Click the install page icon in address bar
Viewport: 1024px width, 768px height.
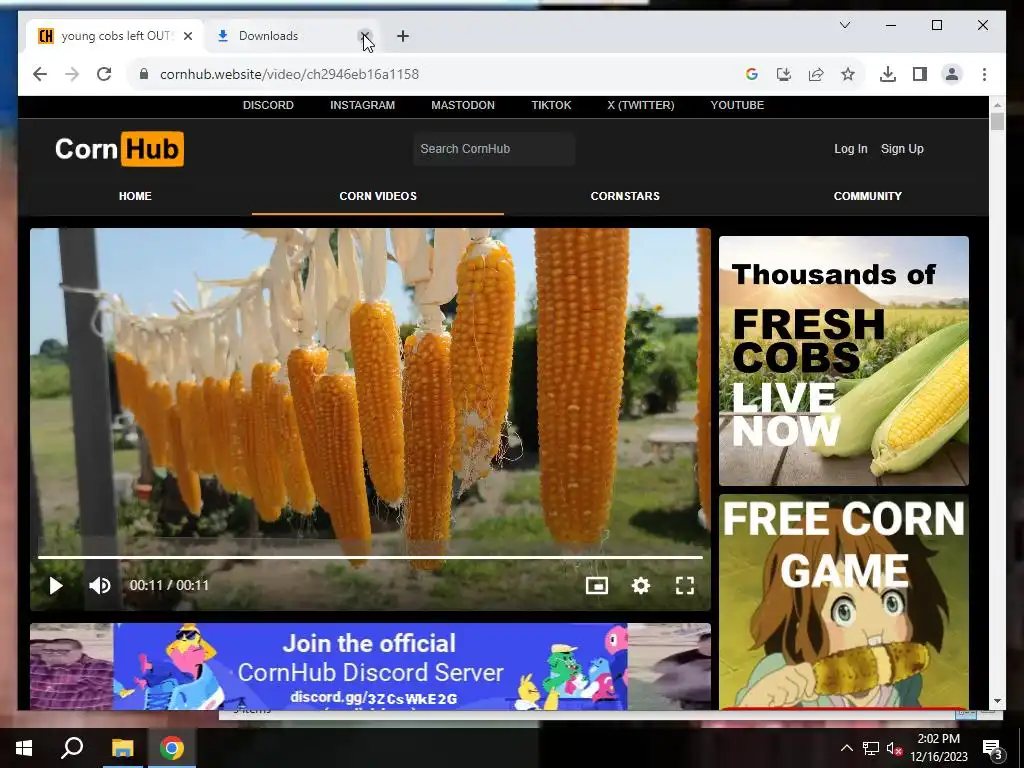pyautogui.click(x=784, y=74)
